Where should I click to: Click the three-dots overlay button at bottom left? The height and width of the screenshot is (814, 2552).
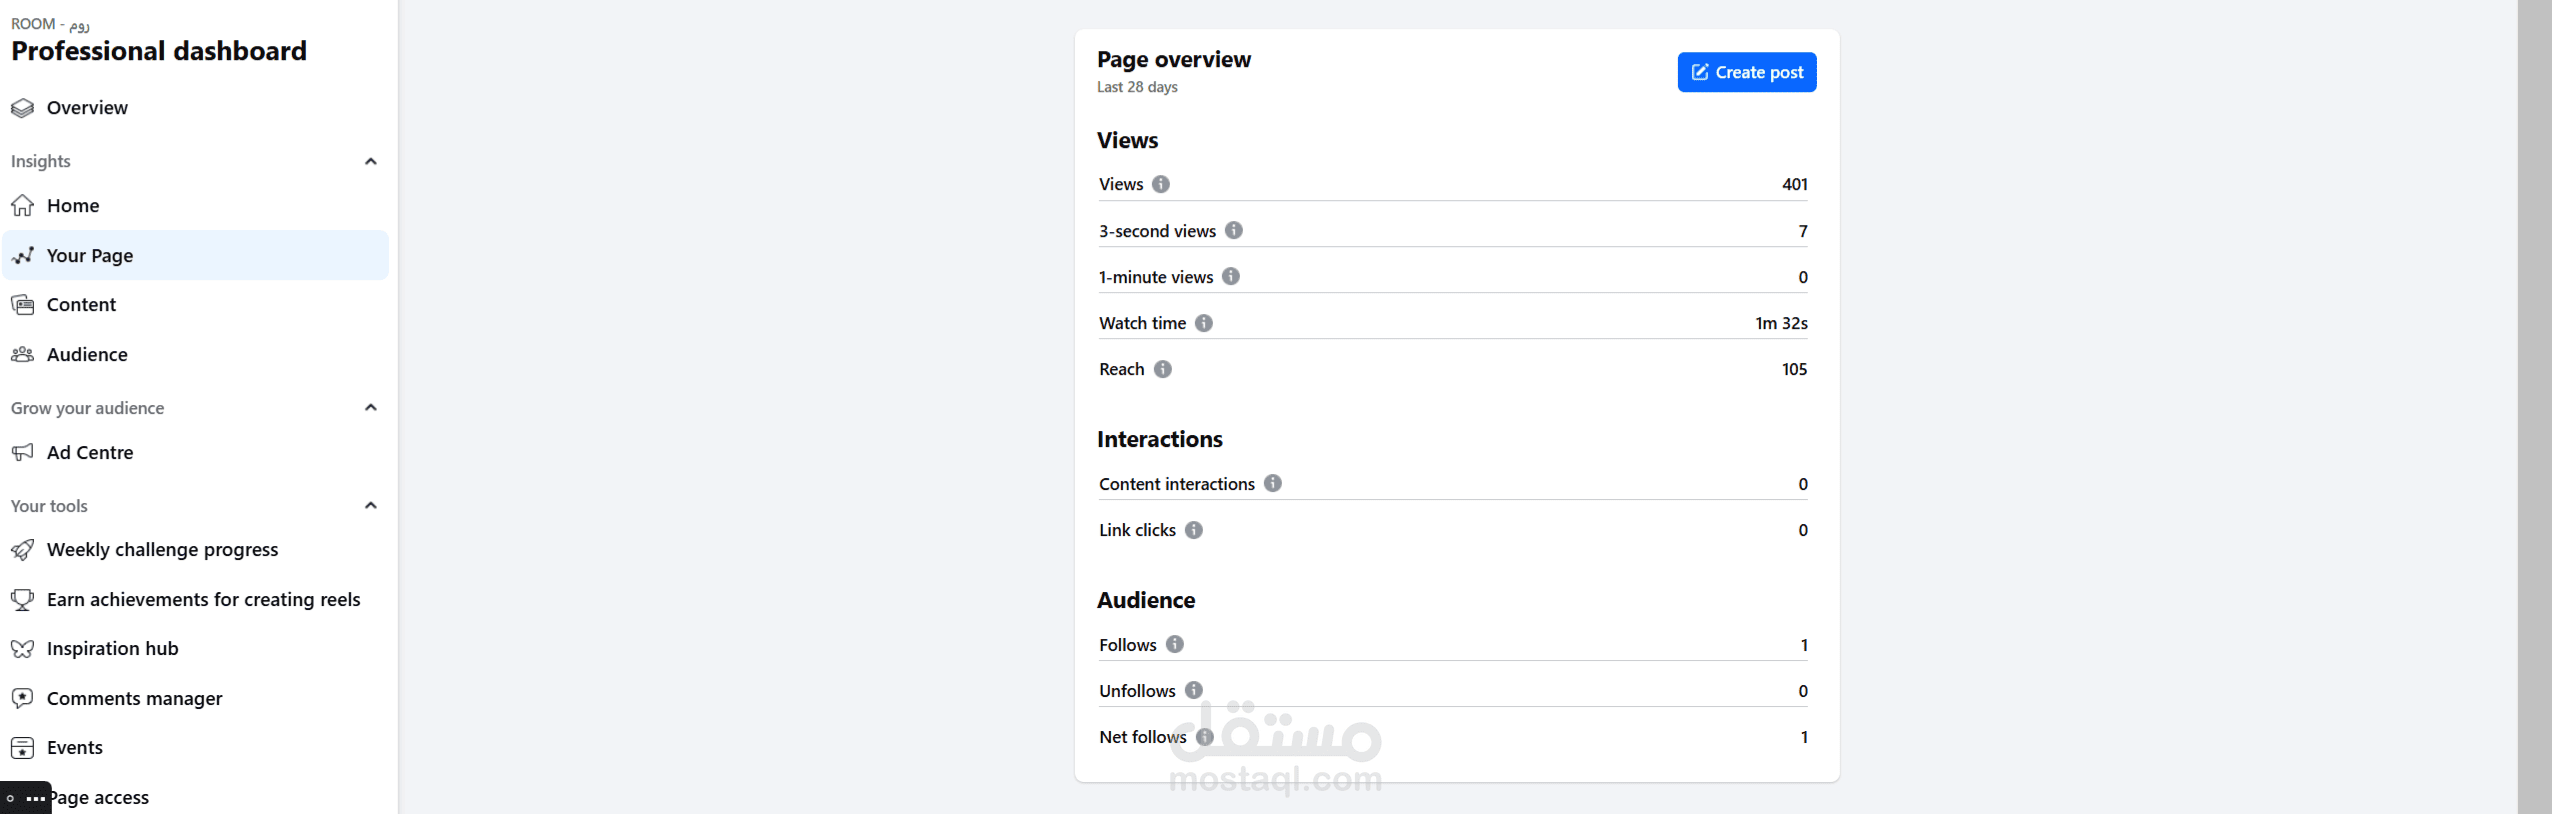coord(36,798)
